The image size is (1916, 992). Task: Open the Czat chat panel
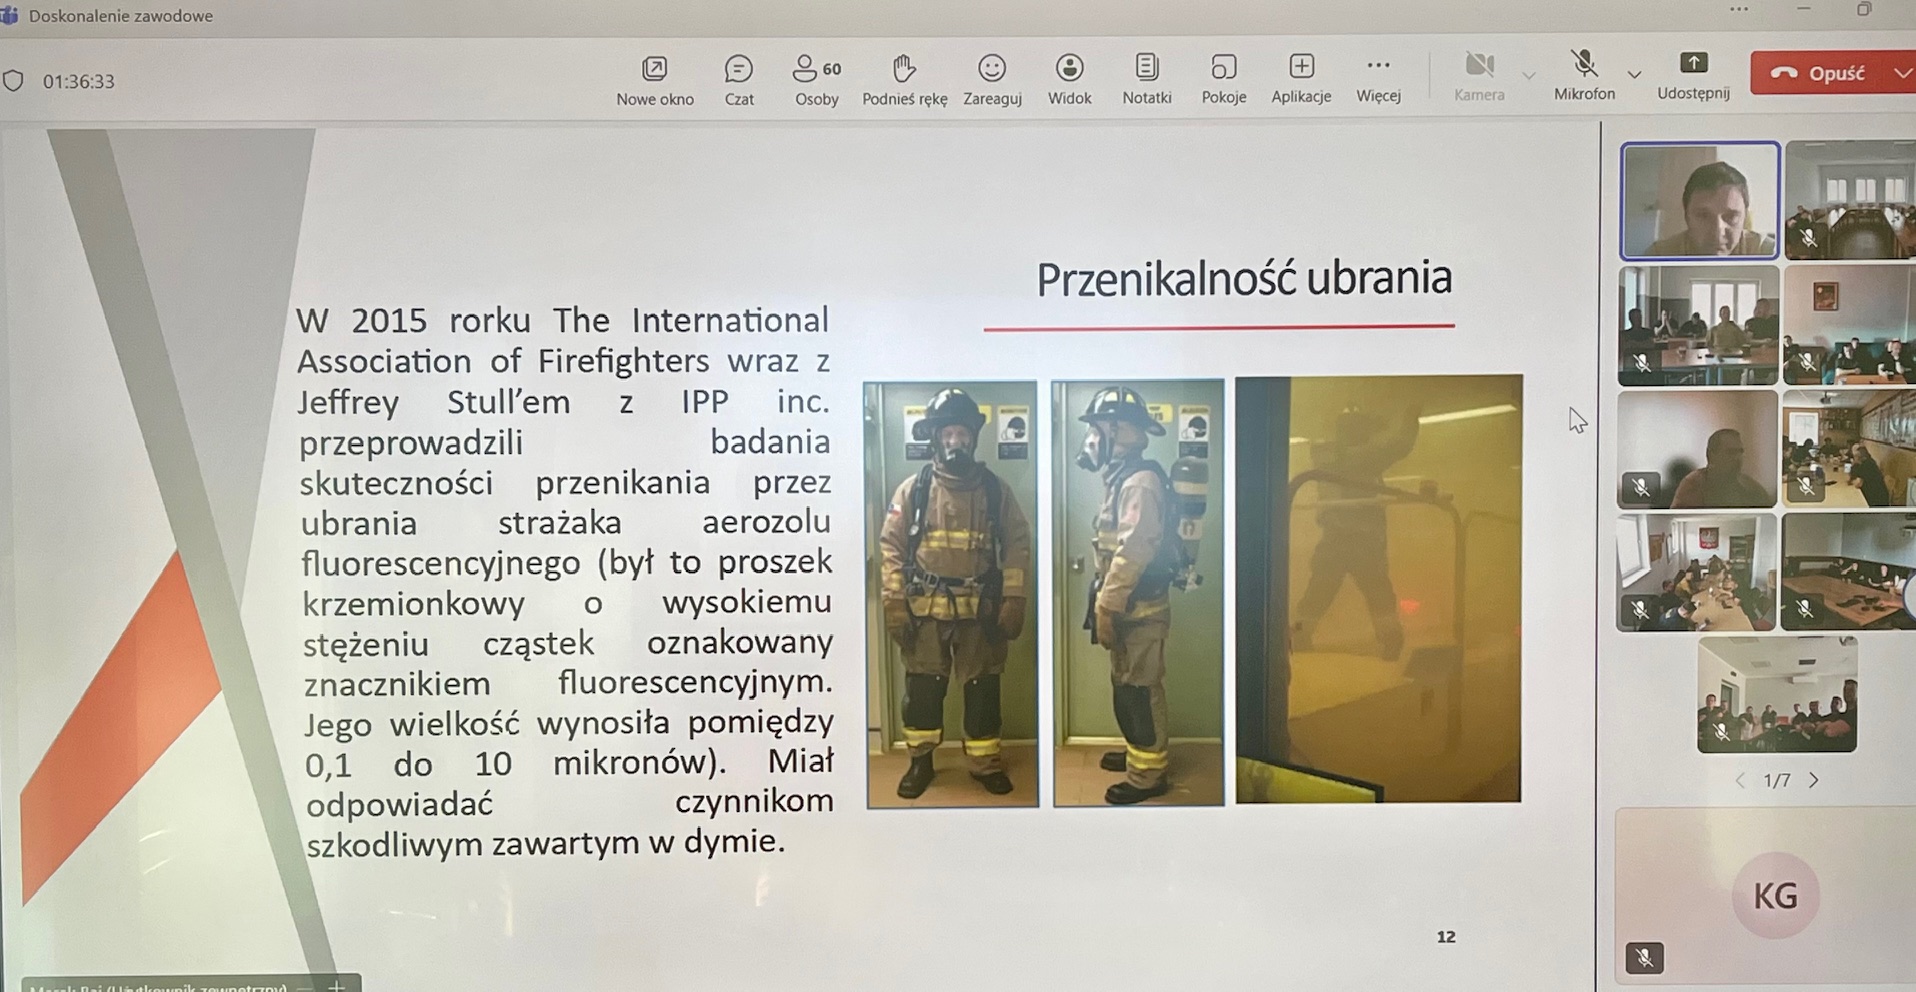(739, 79)
